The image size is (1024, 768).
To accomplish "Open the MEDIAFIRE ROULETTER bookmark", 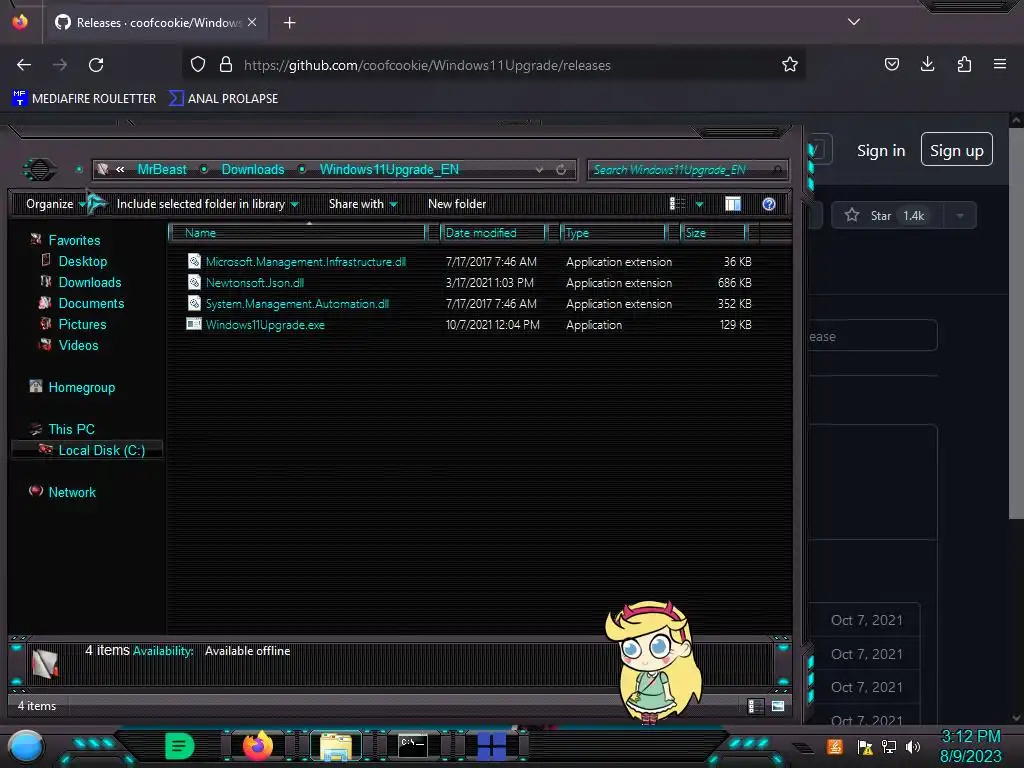I will click(84, 99).
